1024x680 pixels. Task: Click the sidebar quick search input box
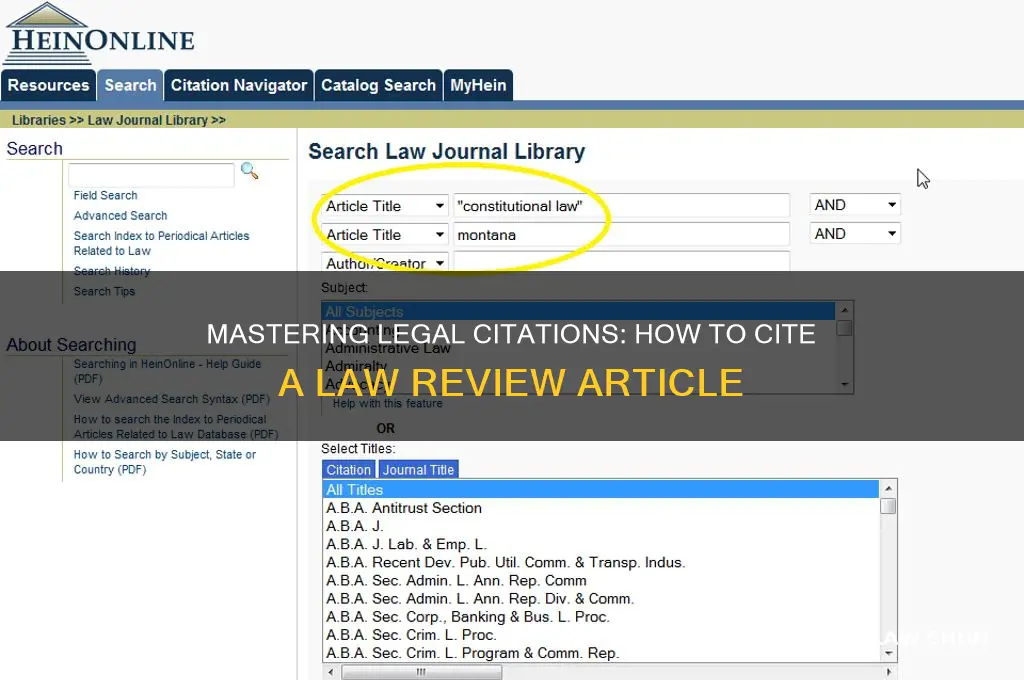pyautogui.click(x=151, y=175)
